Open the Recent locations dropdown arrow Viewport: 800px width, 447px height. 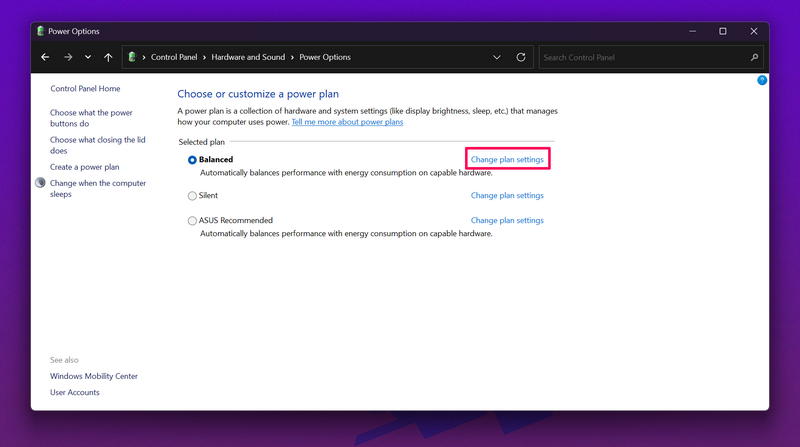point(88,58)
